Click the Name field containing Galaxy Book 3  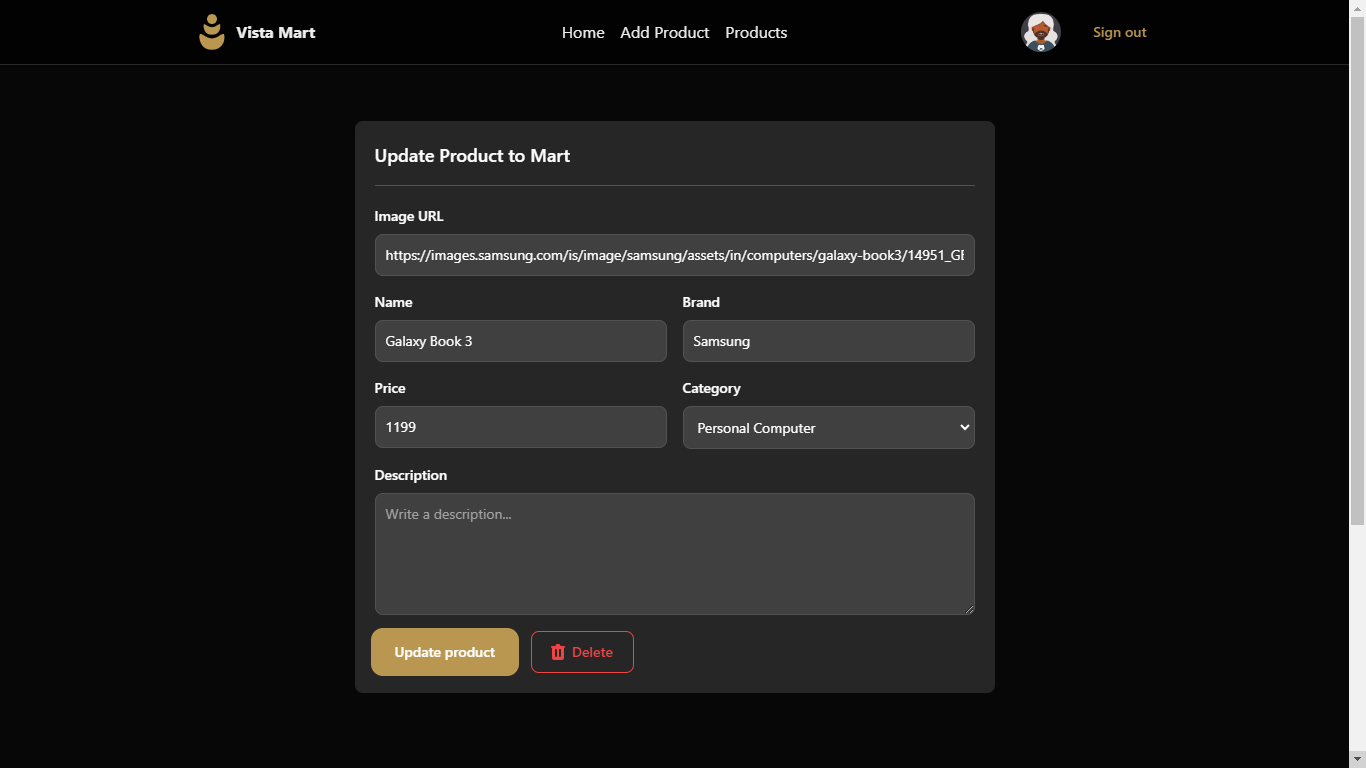[521, 341]
